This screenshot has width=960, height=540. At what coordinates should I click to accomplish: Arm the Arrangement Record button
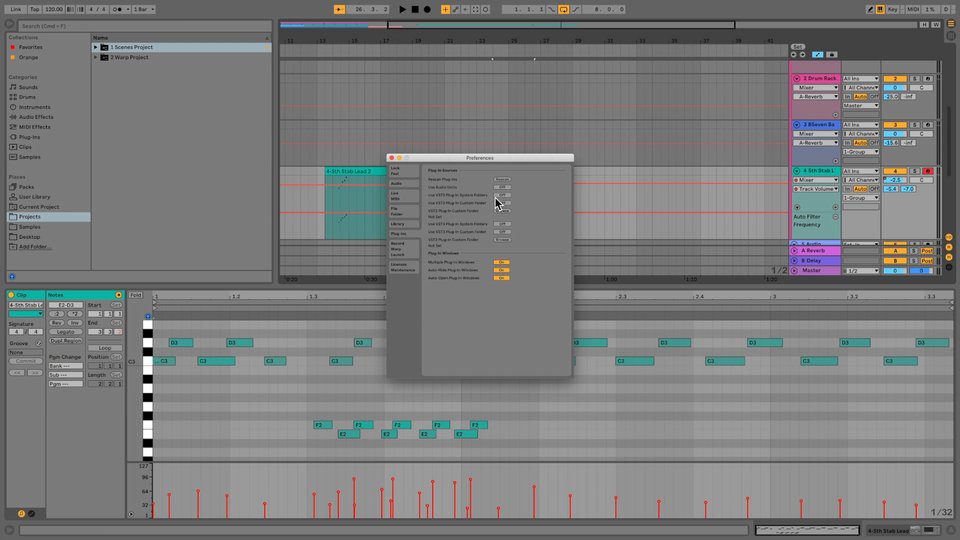click(x=427, y=9)
